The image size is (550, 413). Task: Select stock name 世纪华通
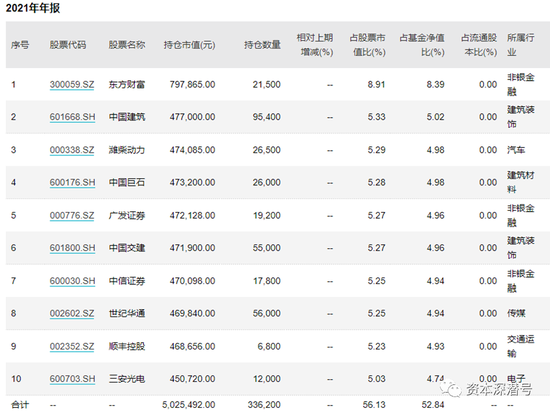pyautogui.click(x=127, y=313)
